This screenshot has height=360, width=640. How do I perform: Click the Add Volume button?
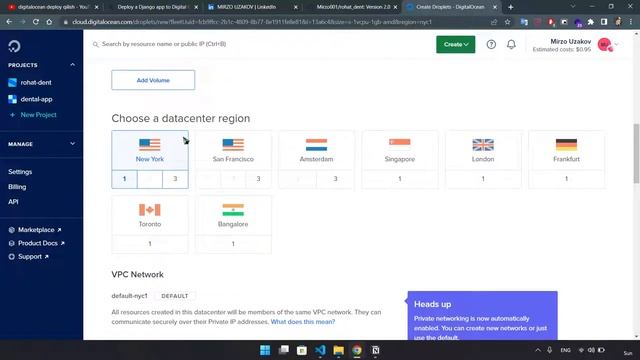pos(153,80)
